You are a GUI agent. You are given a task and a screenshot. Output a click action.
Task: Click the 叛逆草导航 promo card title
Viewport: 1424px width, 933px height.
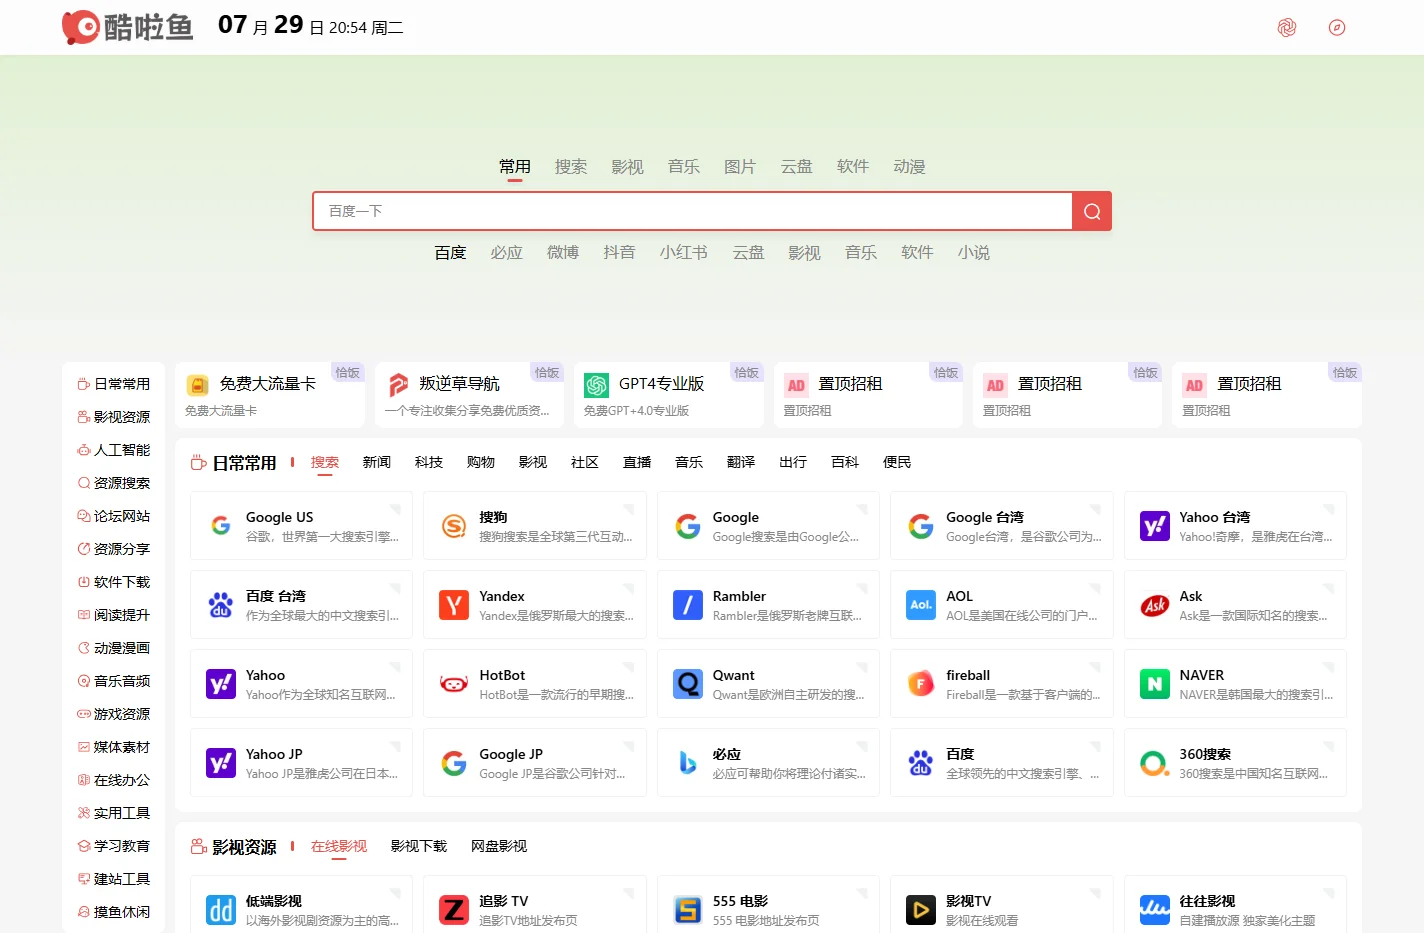pyautogui.click(x=459, y=384)
